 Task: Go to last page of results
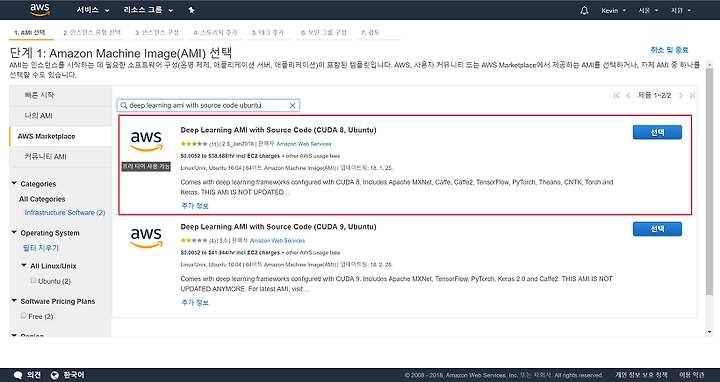click(692, 96)
